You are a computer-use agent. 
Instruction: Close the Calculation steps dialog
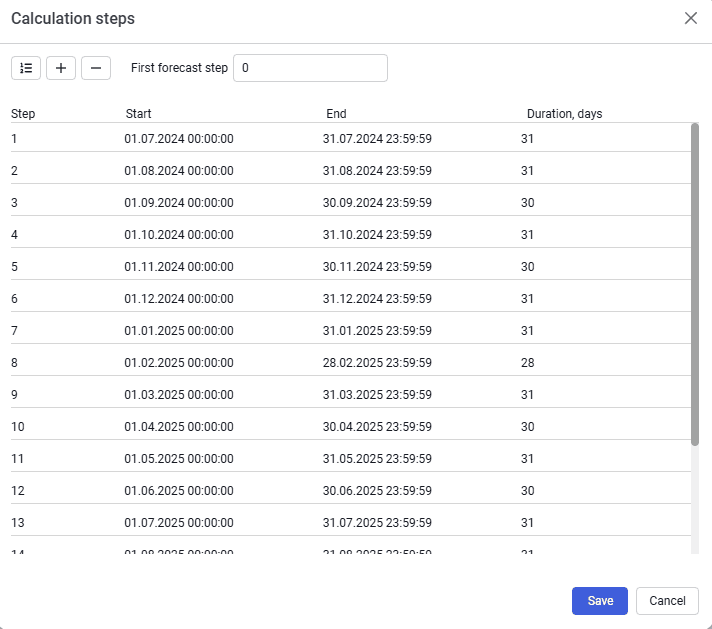click(x=691, y=18)
